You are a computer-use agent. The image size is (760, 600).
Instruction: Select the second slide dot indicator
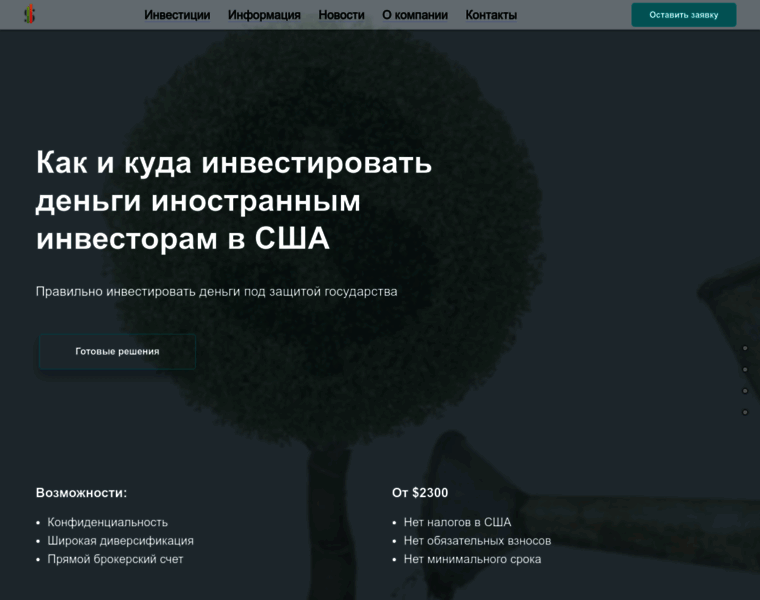[x=745, y=369]
